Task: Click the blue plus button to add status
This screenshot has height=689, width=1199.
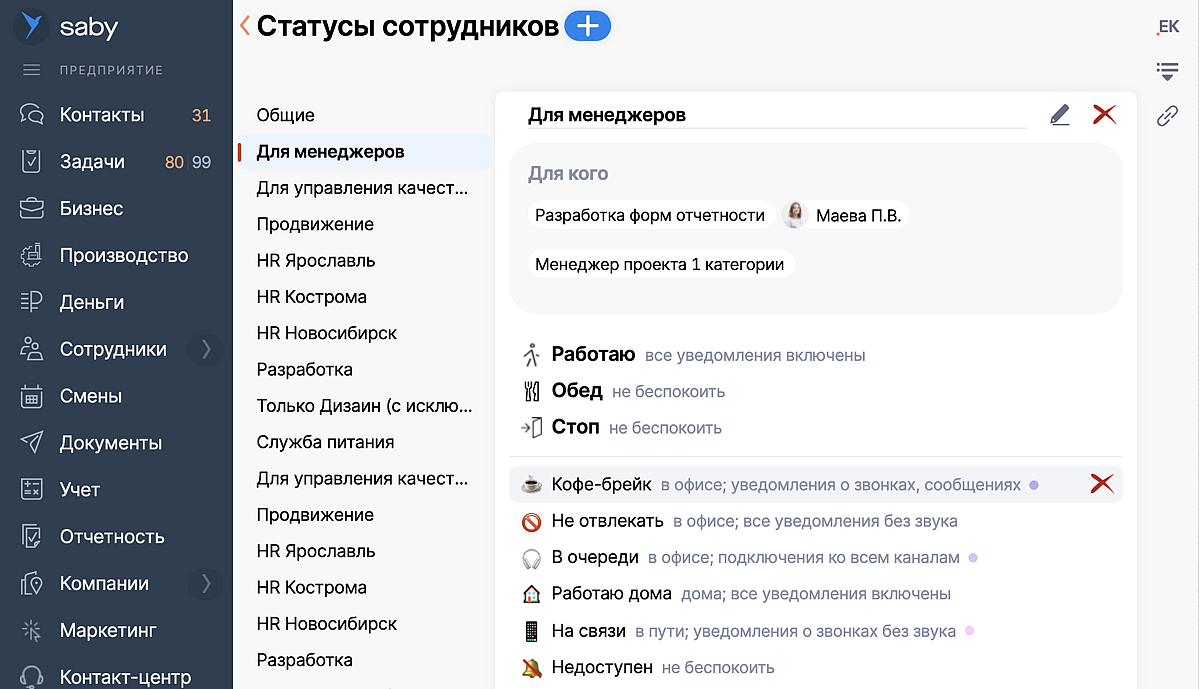Action: [587, 27]
